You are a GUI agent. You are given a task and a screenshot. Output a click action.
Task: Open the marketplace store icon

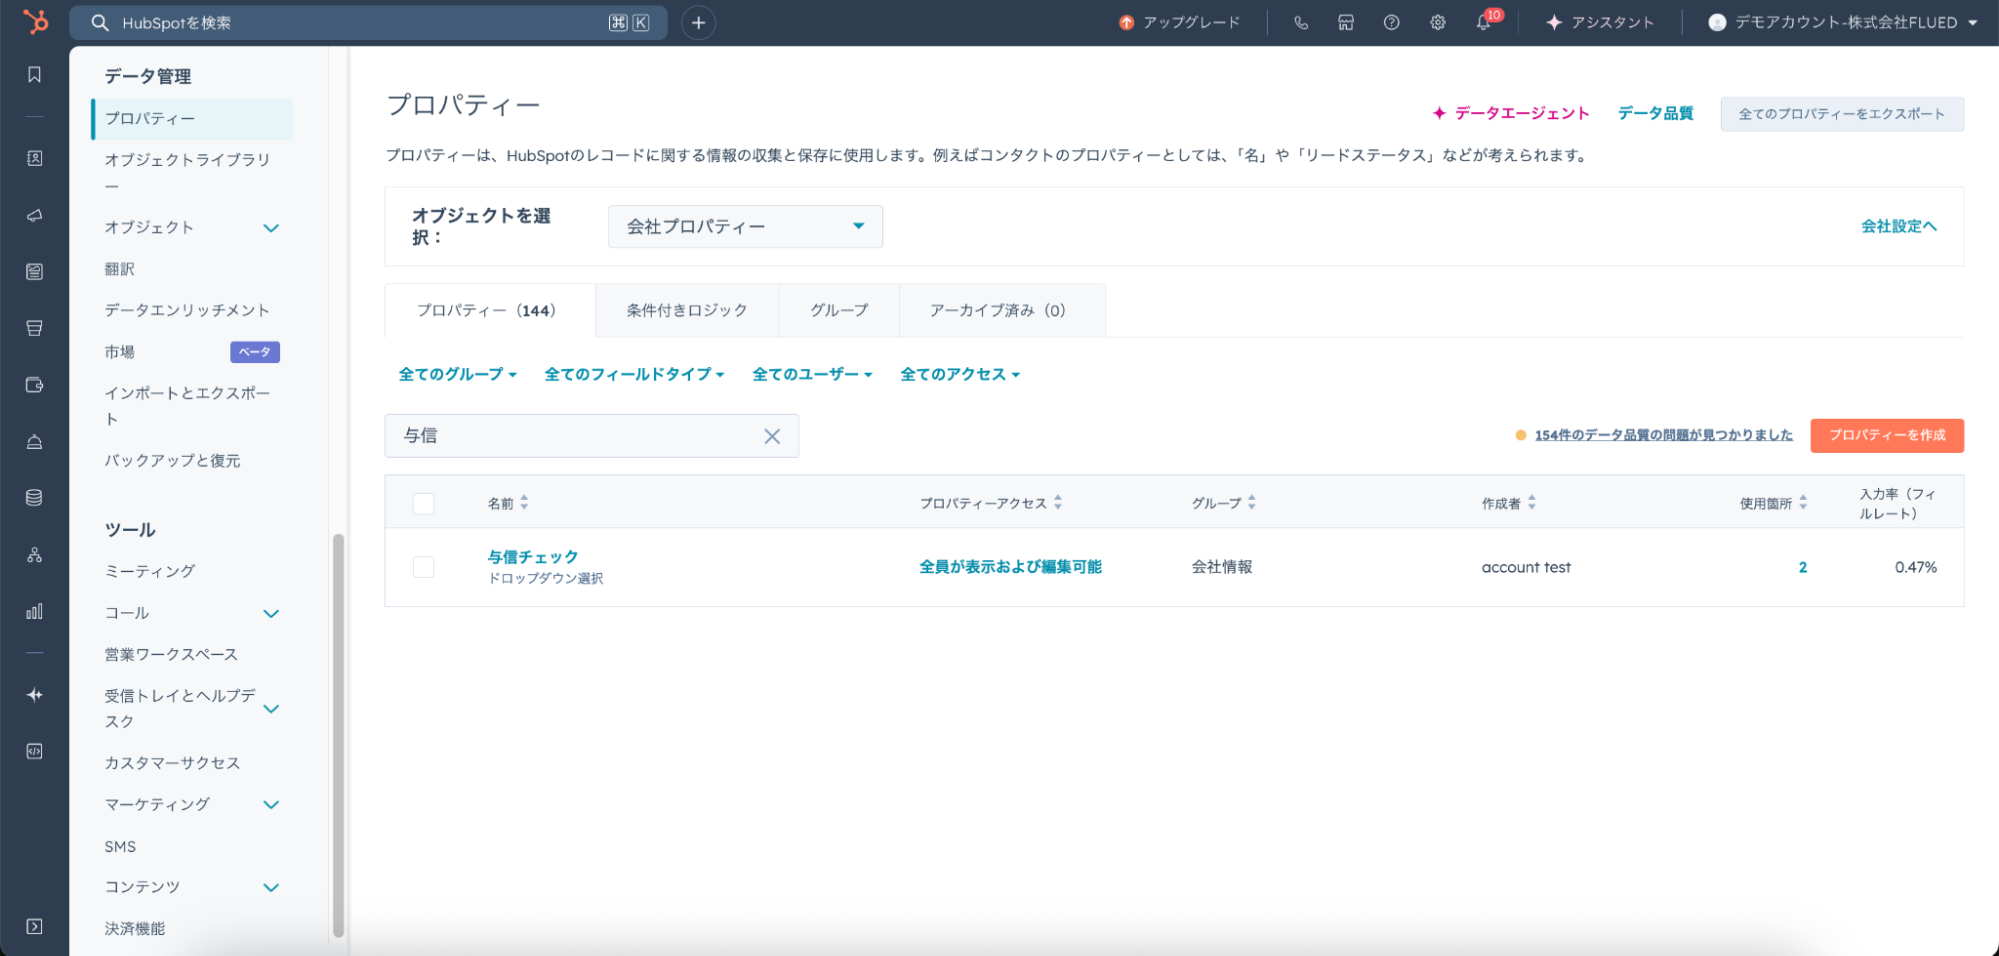click(x=1346, y=23)
